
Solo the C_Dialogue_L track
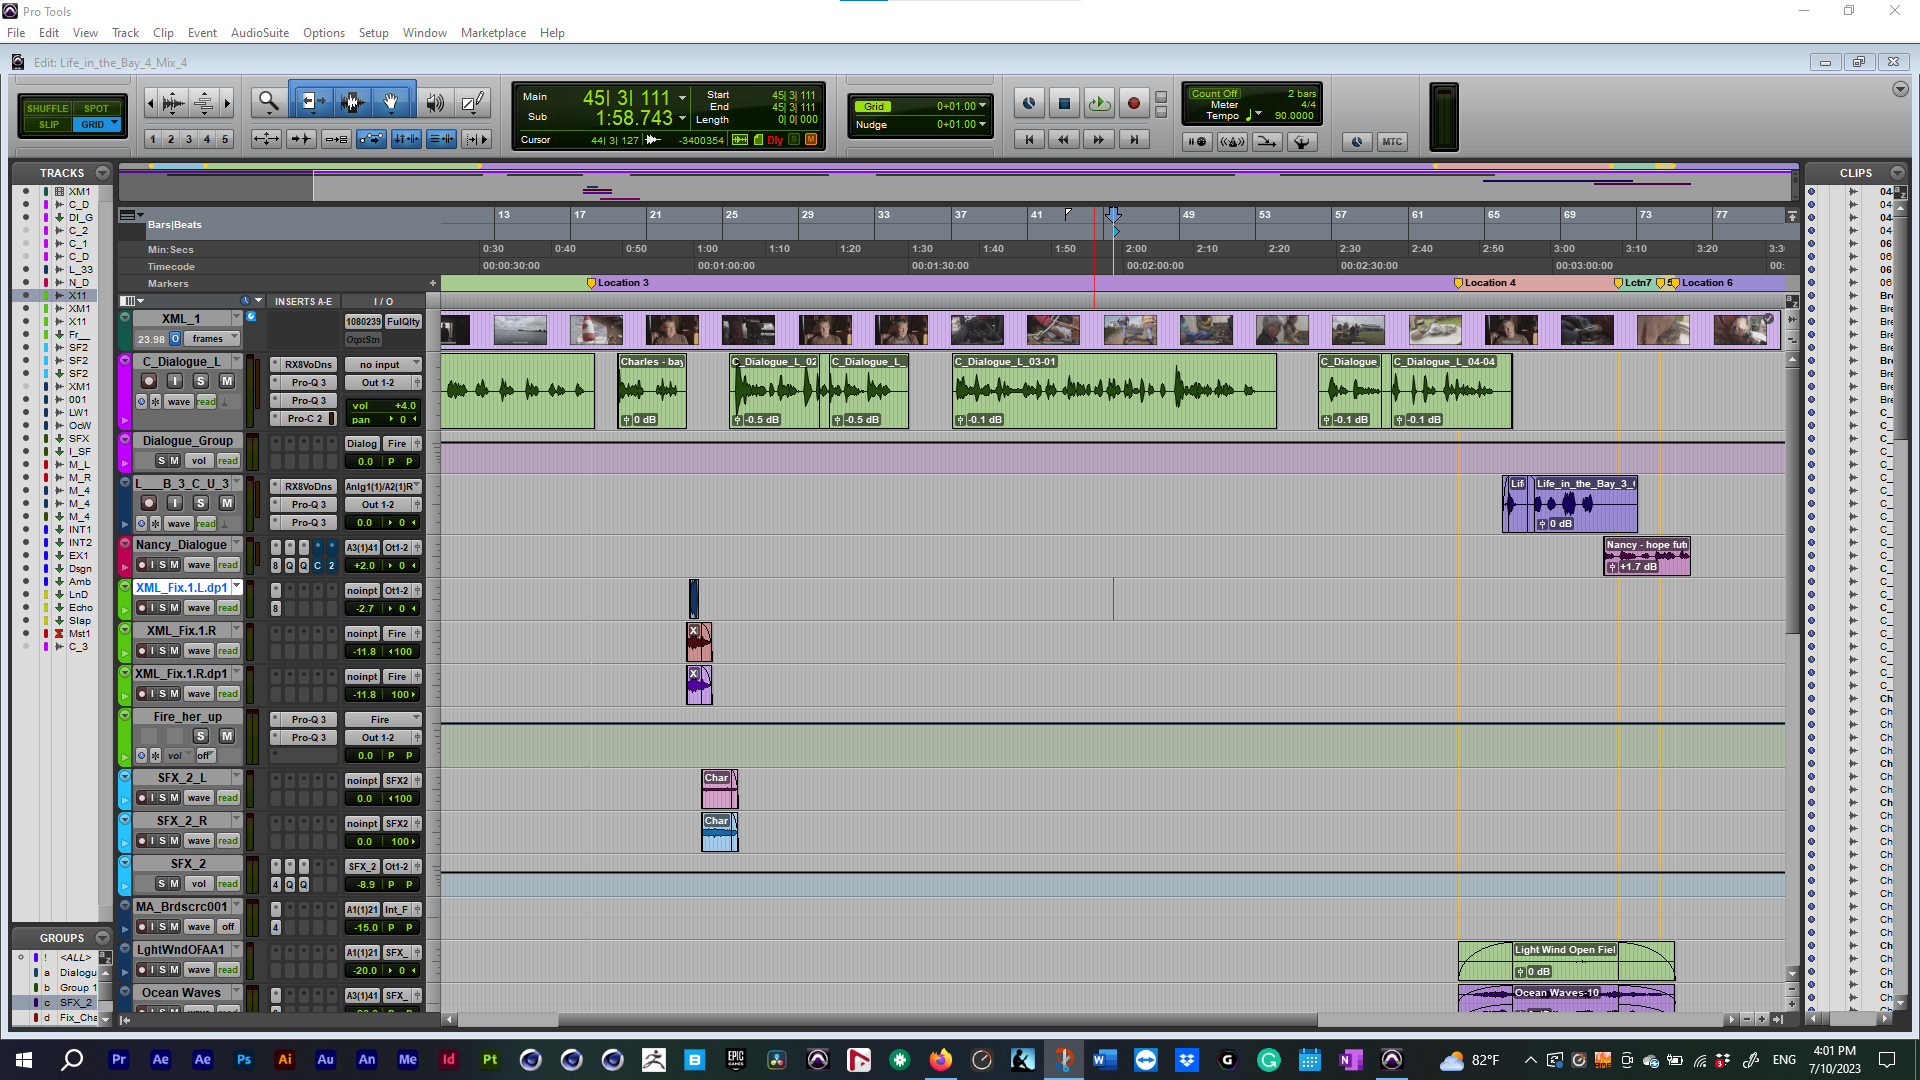coord(200,381)
